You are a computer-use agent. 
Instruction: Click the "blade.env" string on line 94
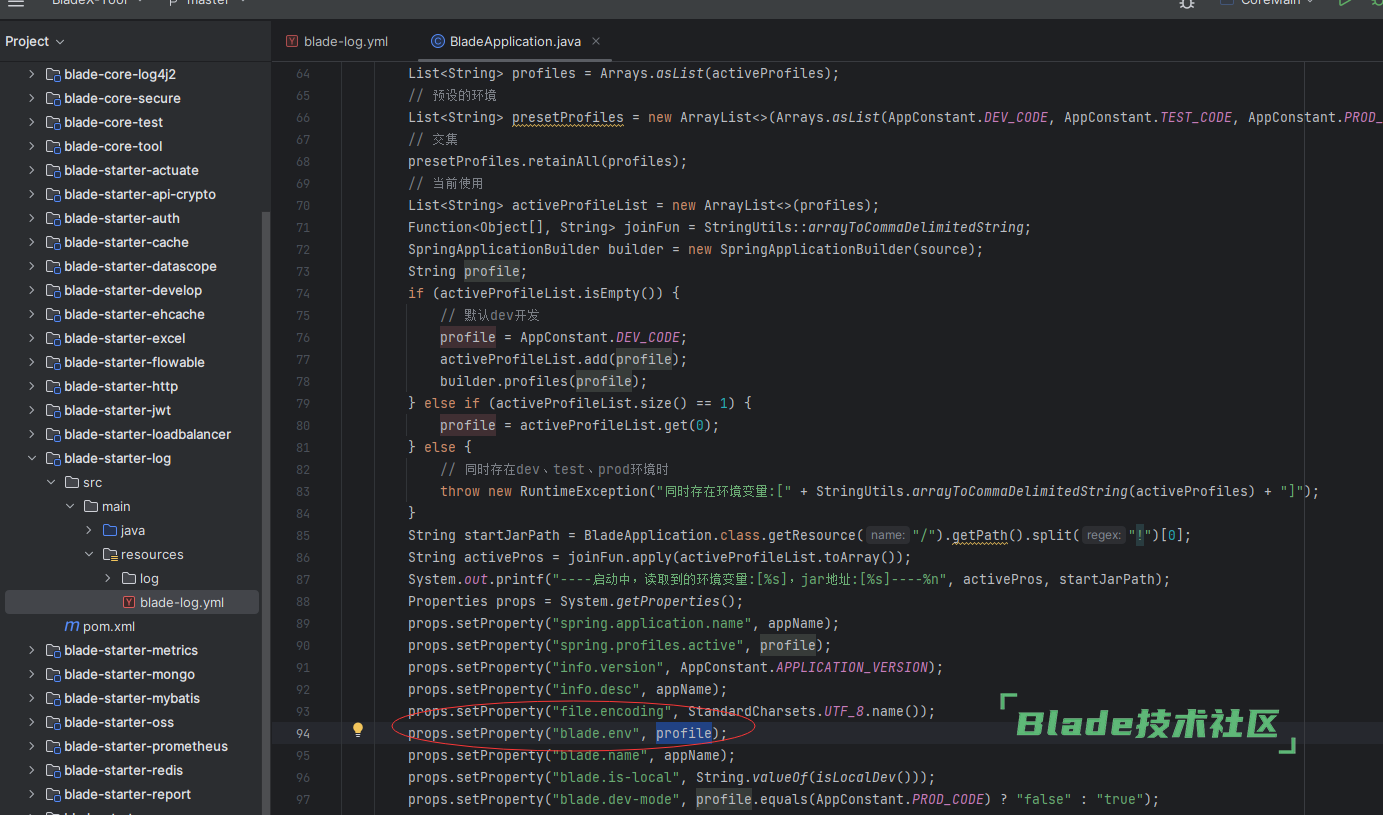(x=595, y=733)
